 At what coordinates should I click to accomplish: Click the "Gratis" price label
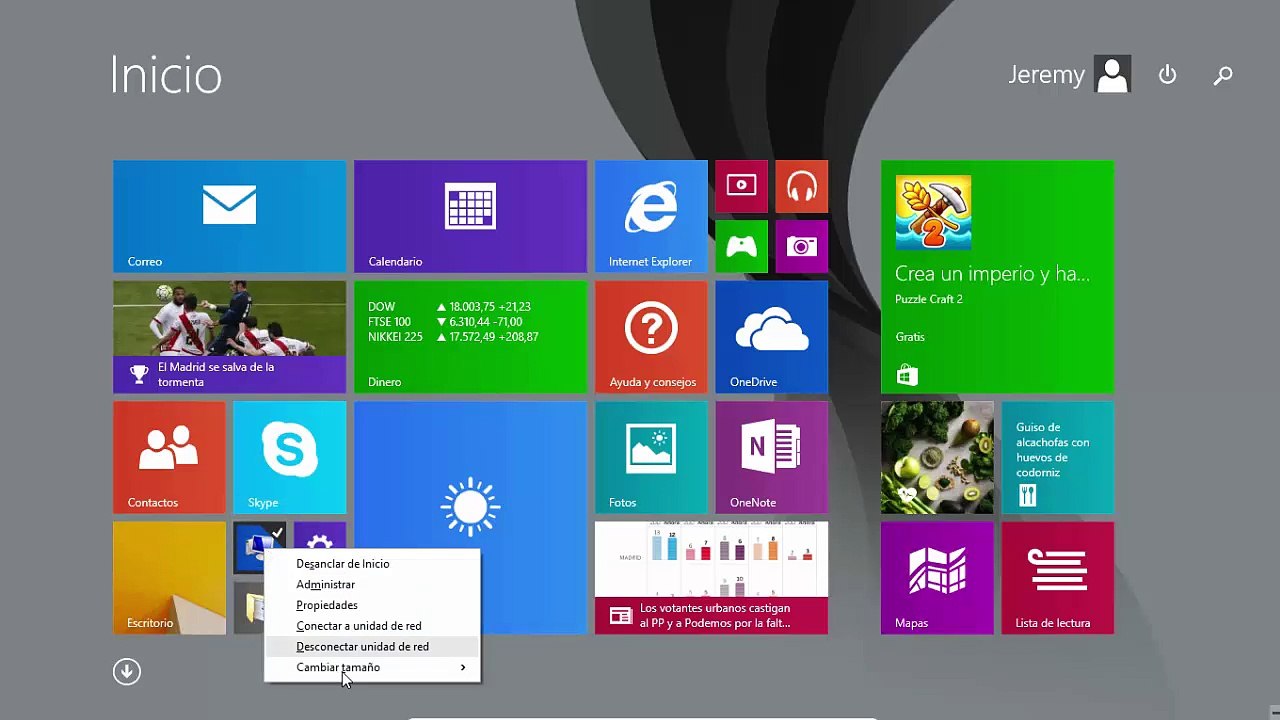910,337
